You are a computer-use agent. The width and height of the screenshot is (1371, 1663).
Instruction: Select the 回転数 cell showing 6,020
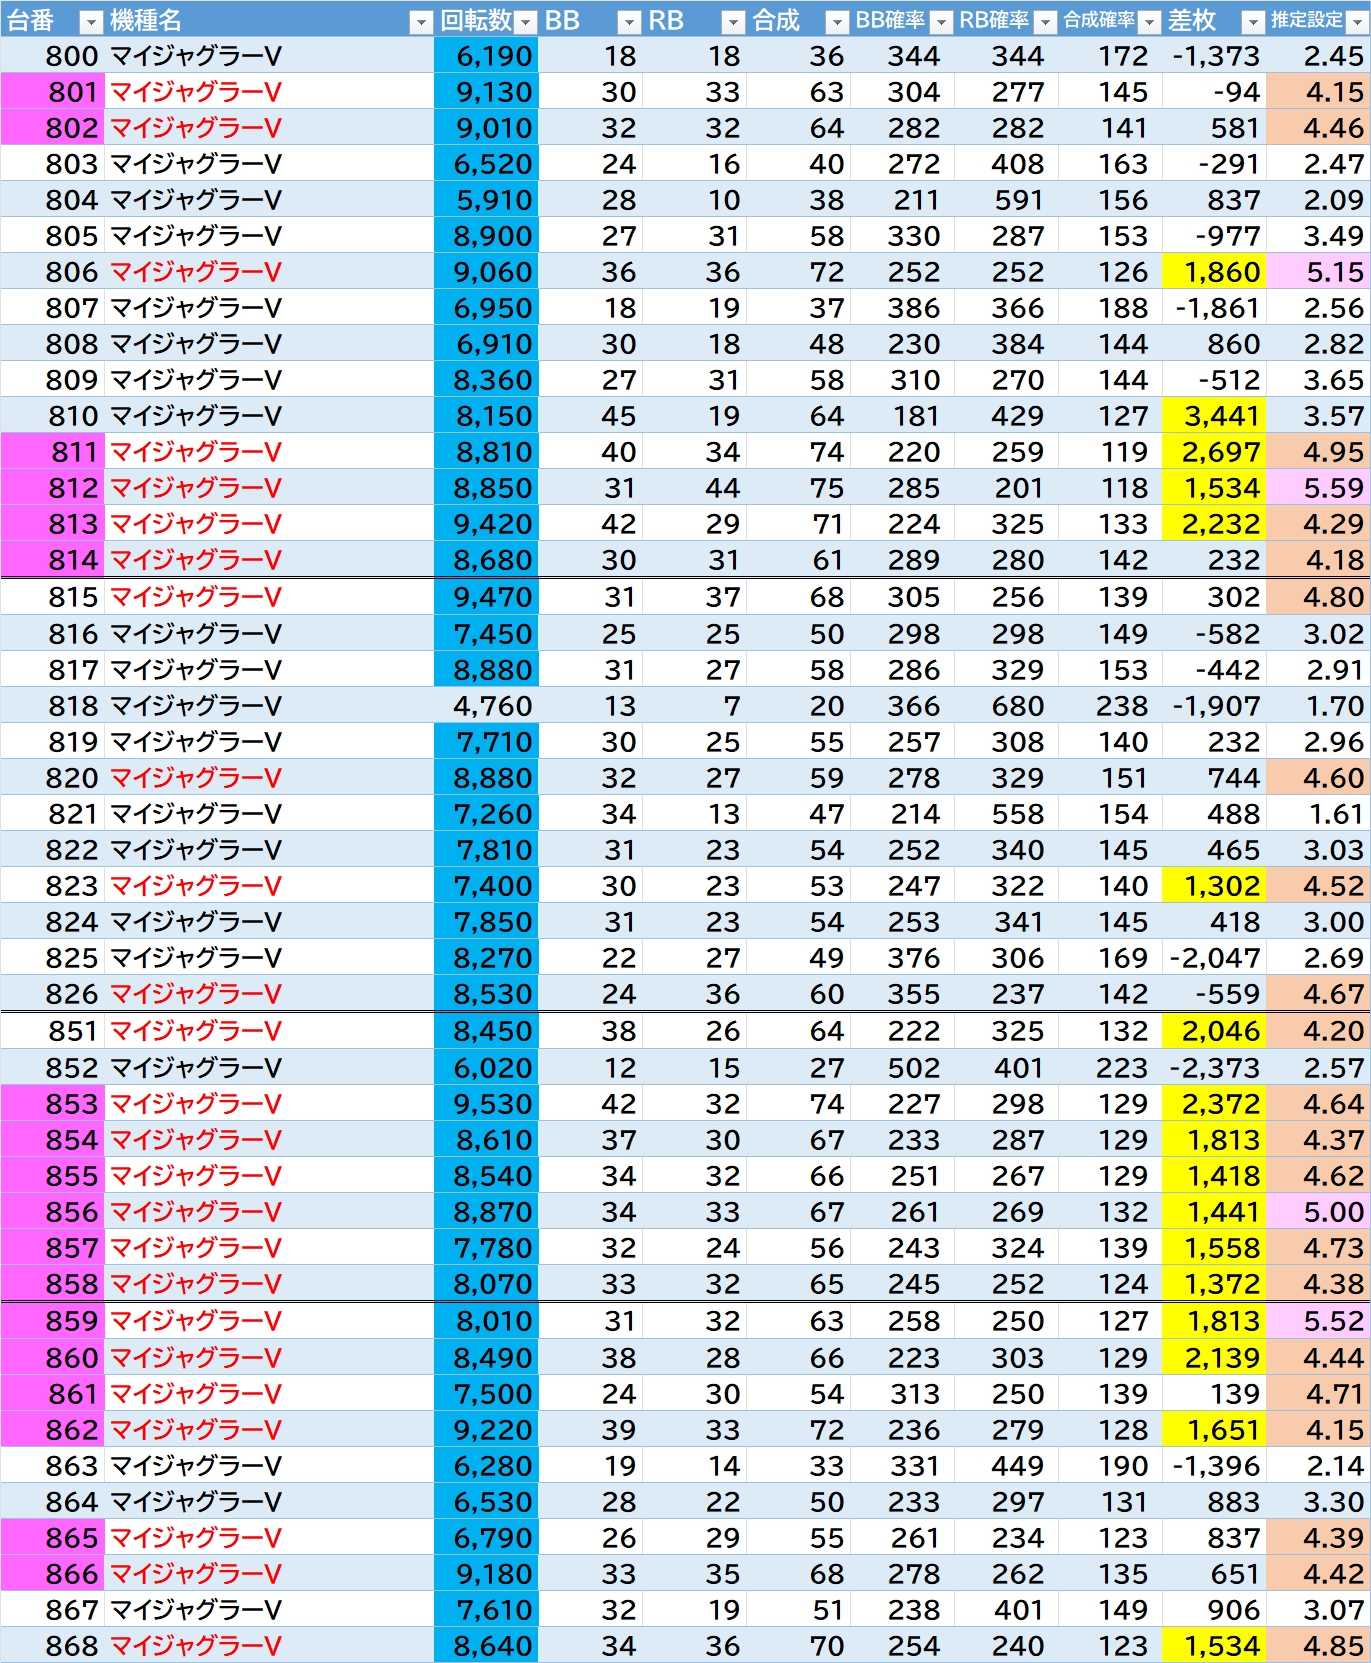[x=487, y=1068]
